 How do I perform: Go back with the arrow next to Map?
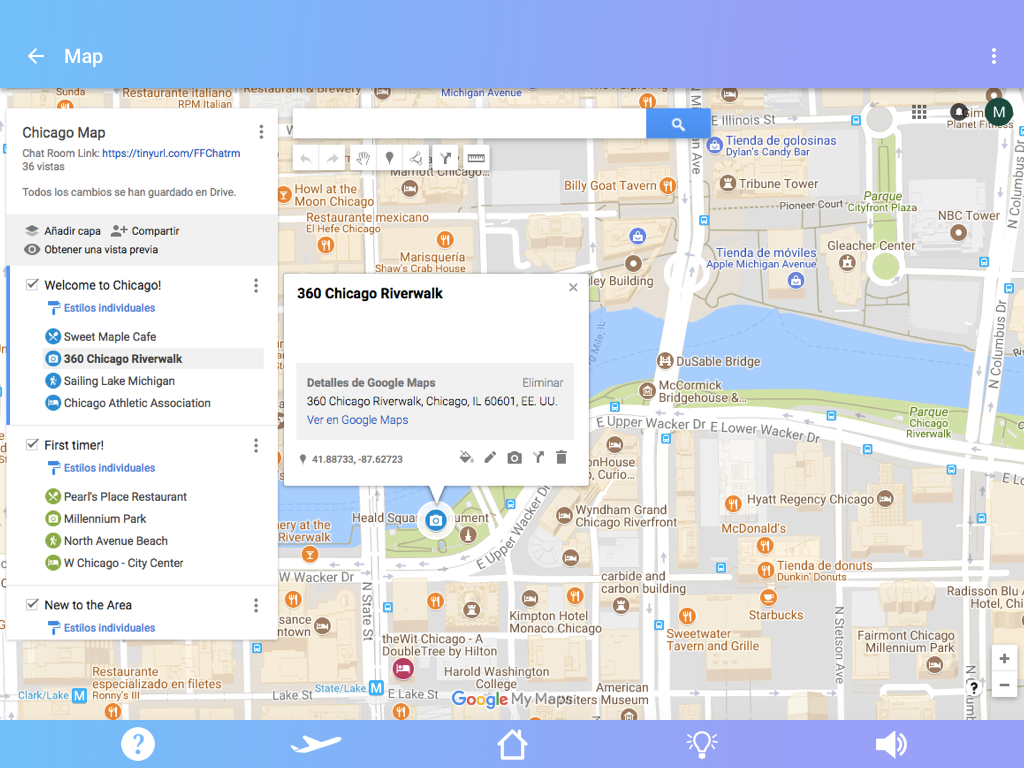click(36, 56)
